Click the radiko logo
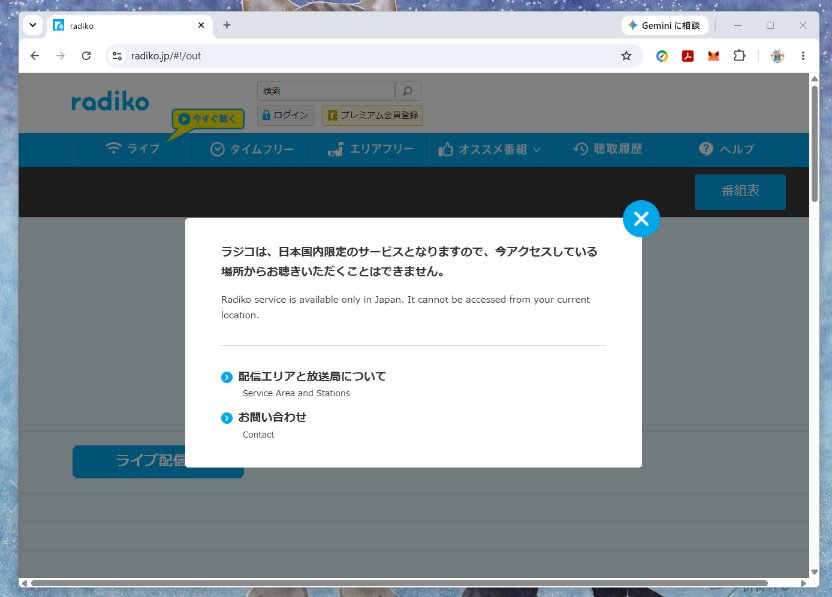The image size is (832, 597). [x=110, y=101]
